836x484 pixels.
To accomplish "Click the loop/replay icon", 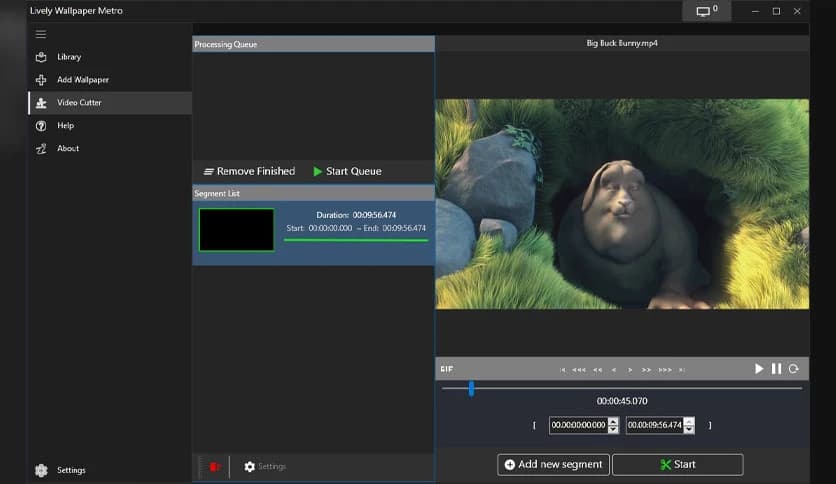I will [x=793, y=369].
